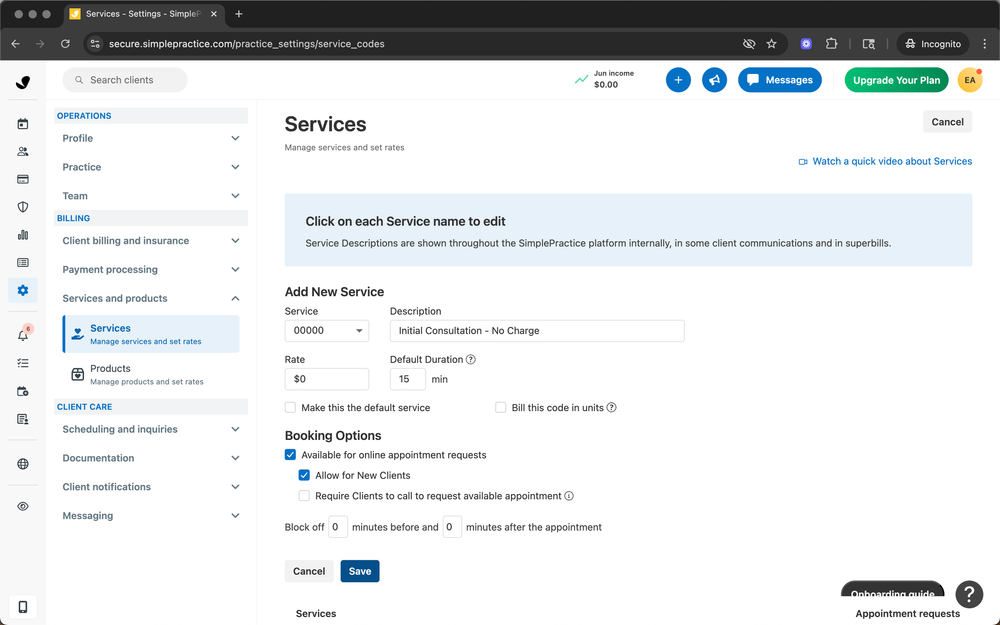The width and height of the screenshot is (1000, 625).
Task: Expand Client notifications section
Action: 151,487
